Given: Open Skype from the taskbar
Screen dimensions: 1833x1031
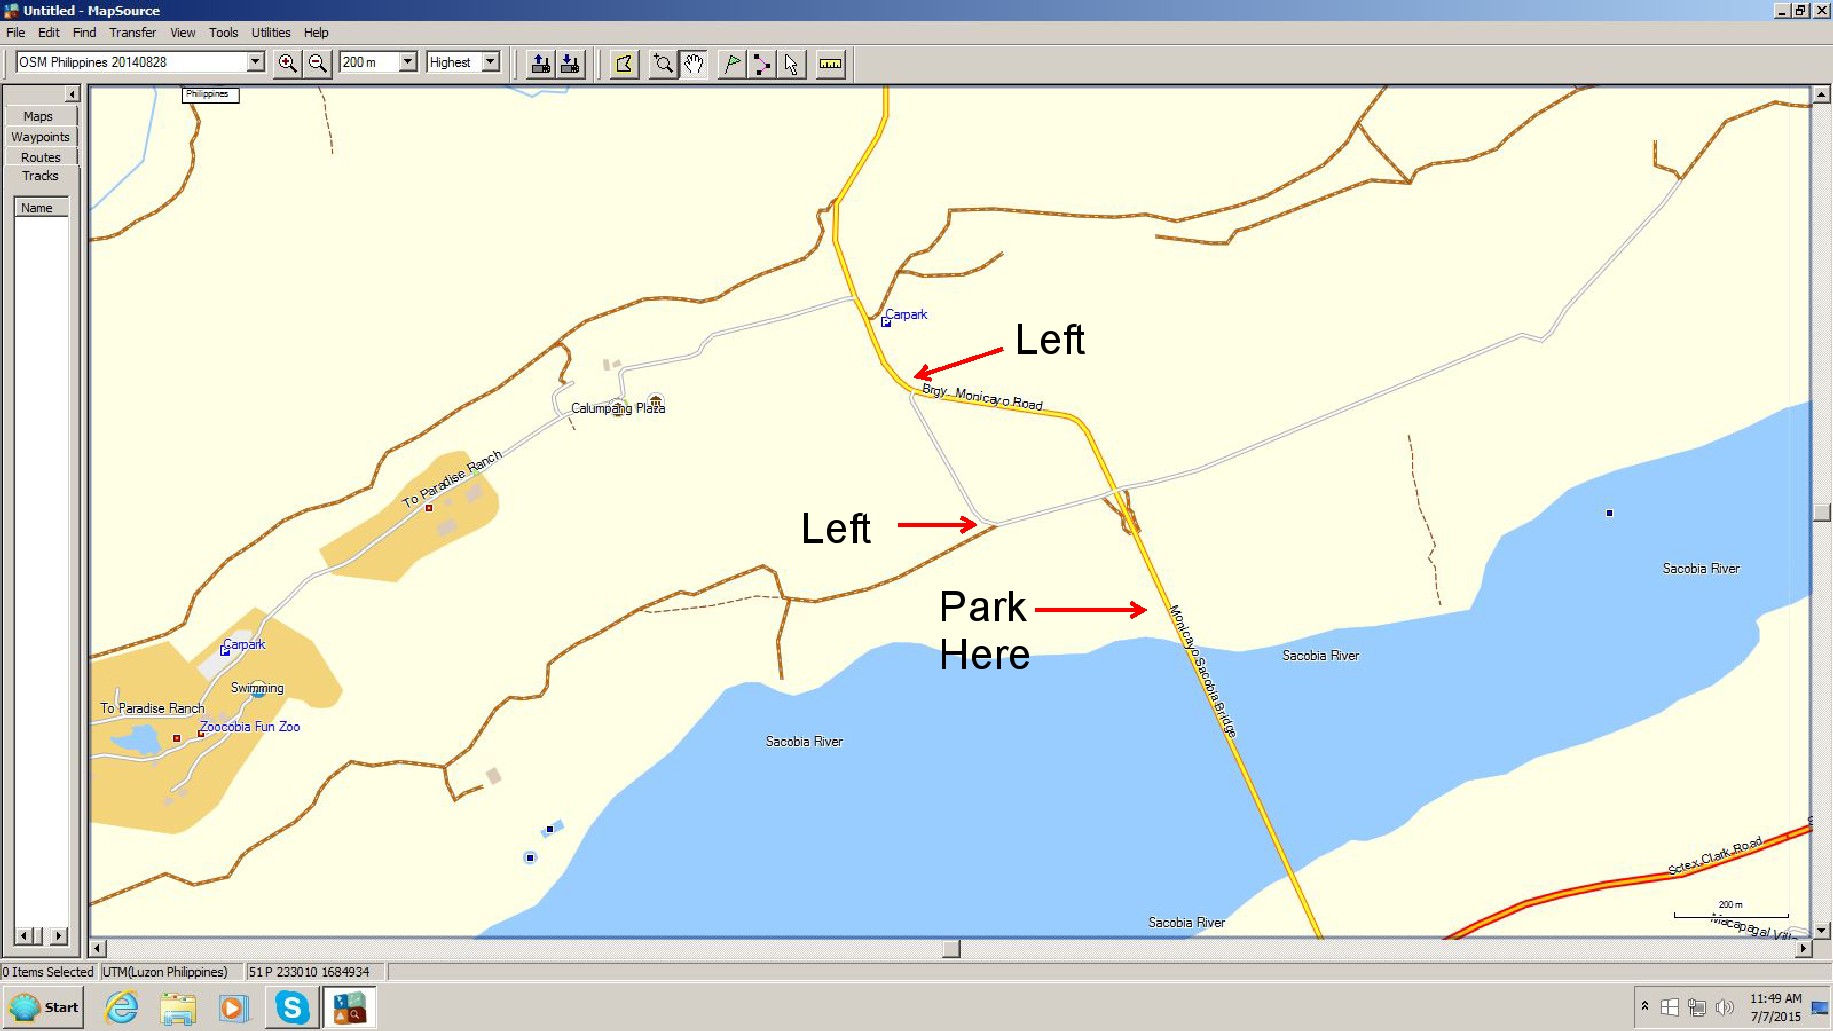Looking at the screenshot, I should click(x=292, y=1007).
